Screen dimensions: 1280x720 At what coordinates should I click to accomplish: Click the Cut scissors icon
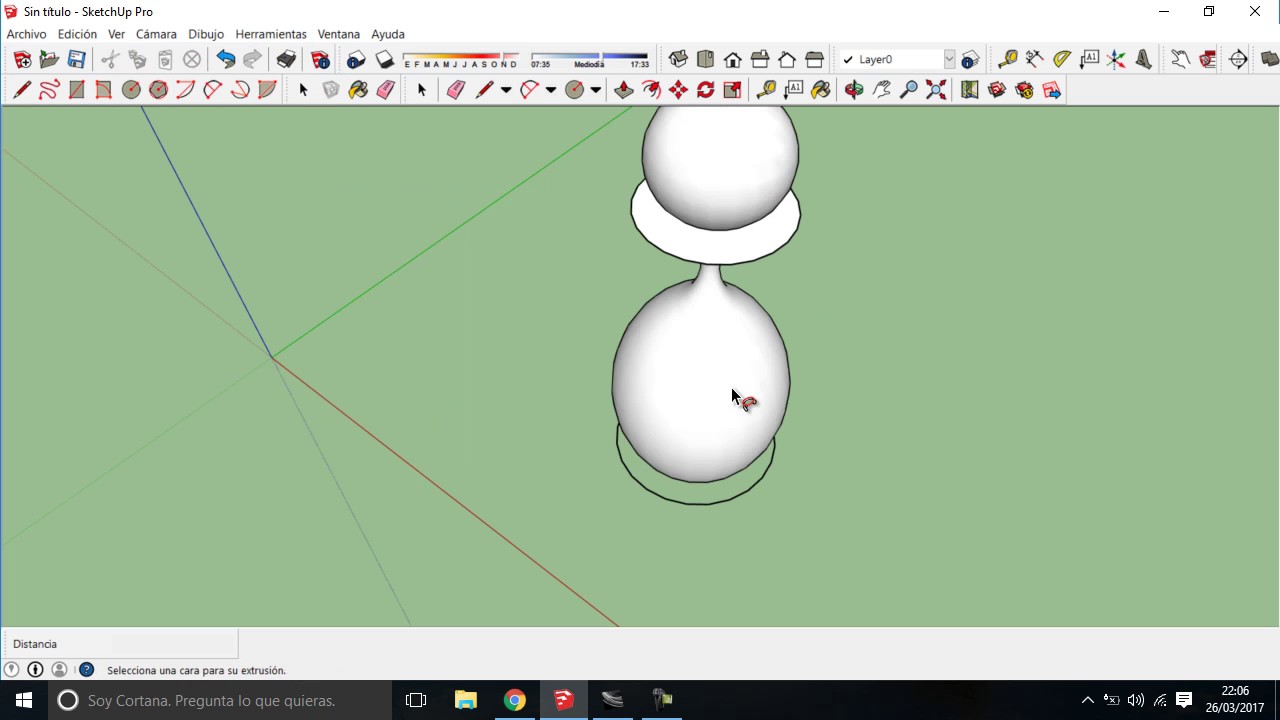tap(110, 59)
